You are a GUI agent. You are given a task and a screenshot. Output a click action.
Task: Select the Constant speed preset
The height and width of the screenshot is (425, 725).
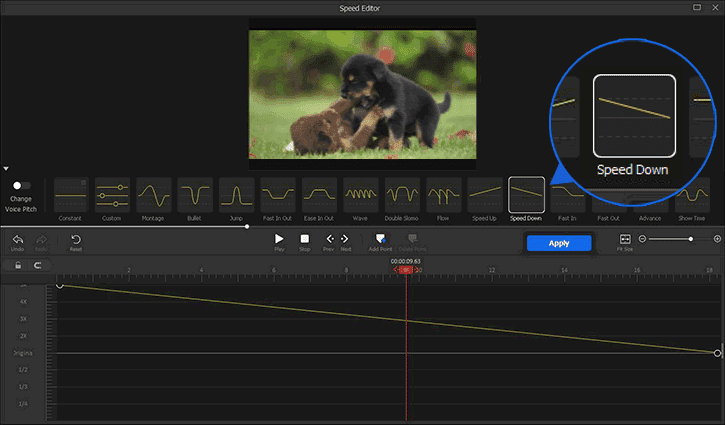tap(71, 194)
